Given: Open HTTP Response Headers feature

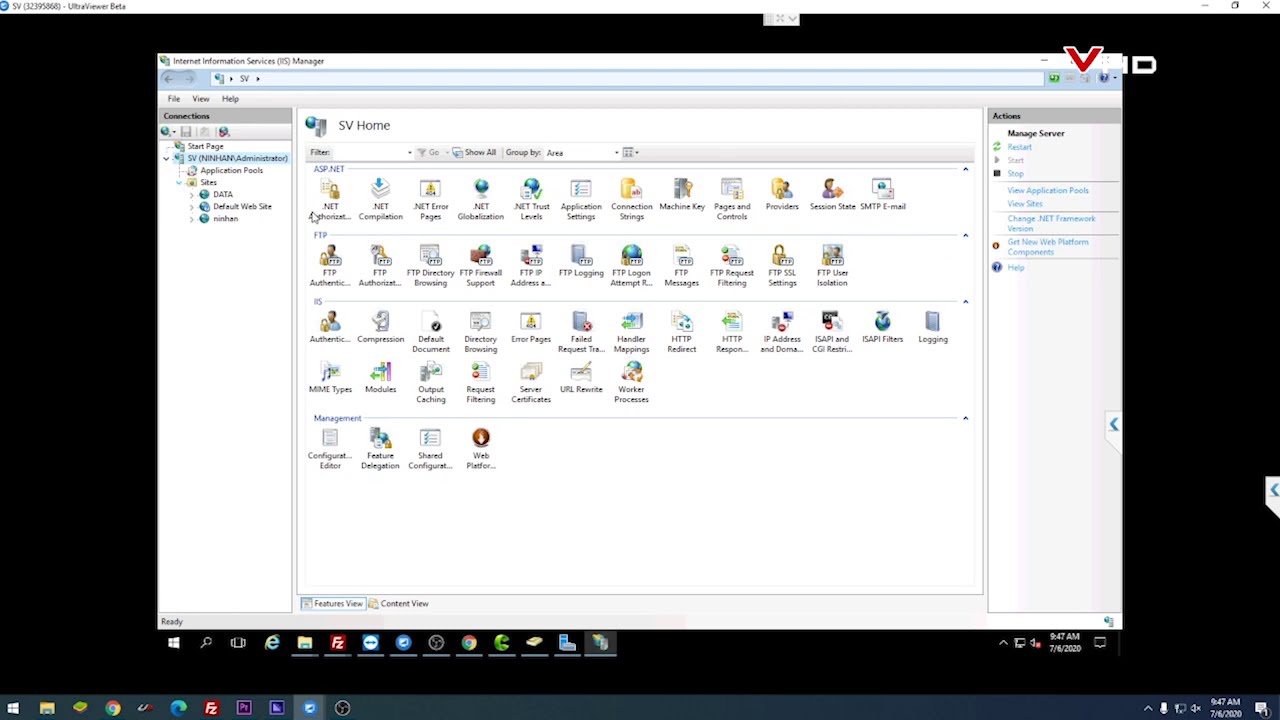Looking at the screenshot, I should pyautogui.click(x=732, y=332).
